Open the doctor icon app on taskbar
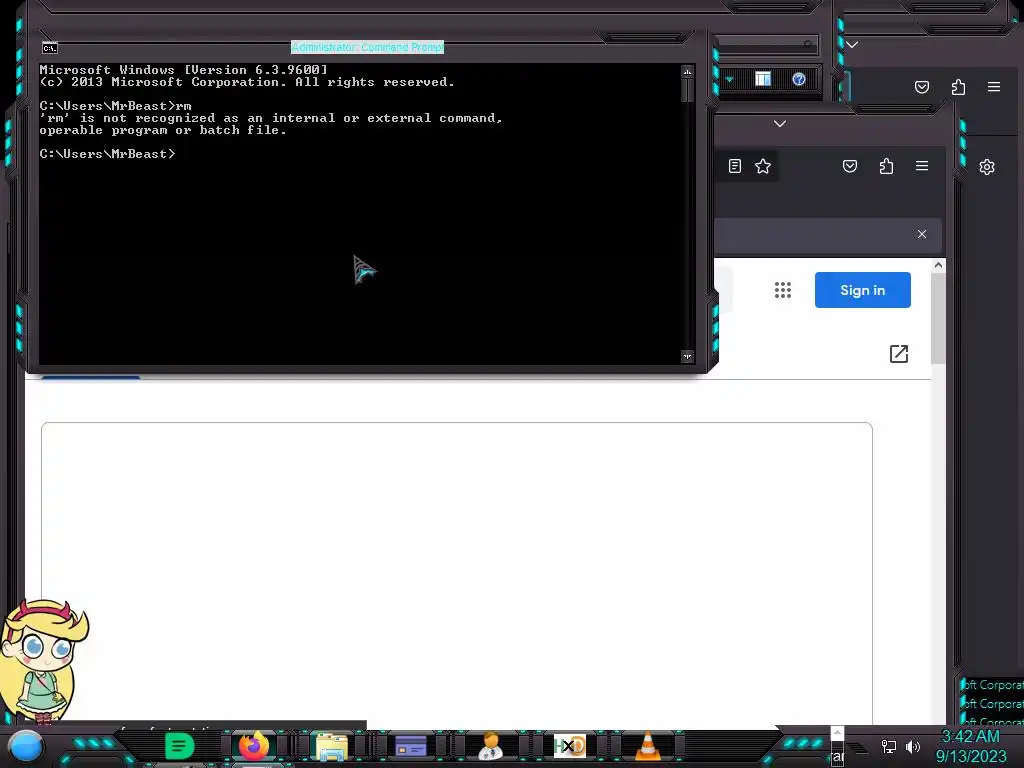 click(x=490, y=746)
